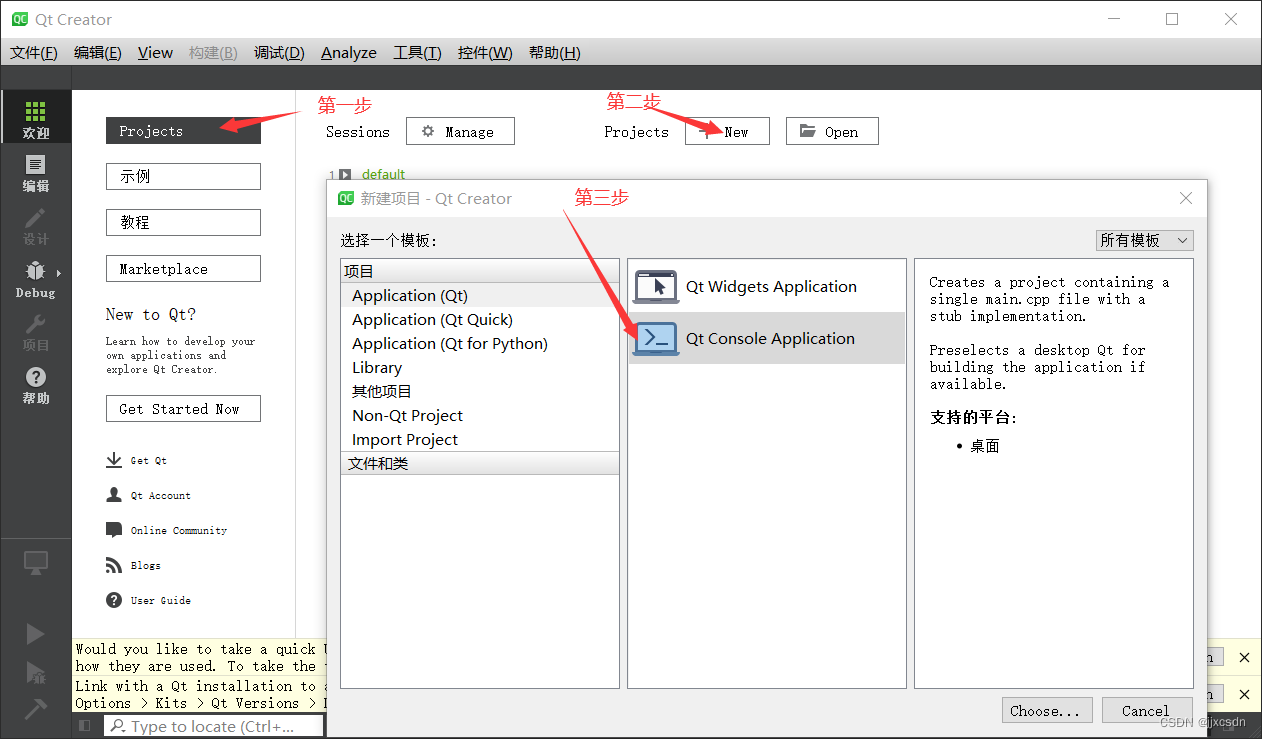The height and width of the screenshot is (739, 1262).
Task: Click the Cancel button in dialog
Action: click(x=1147, y=711)
